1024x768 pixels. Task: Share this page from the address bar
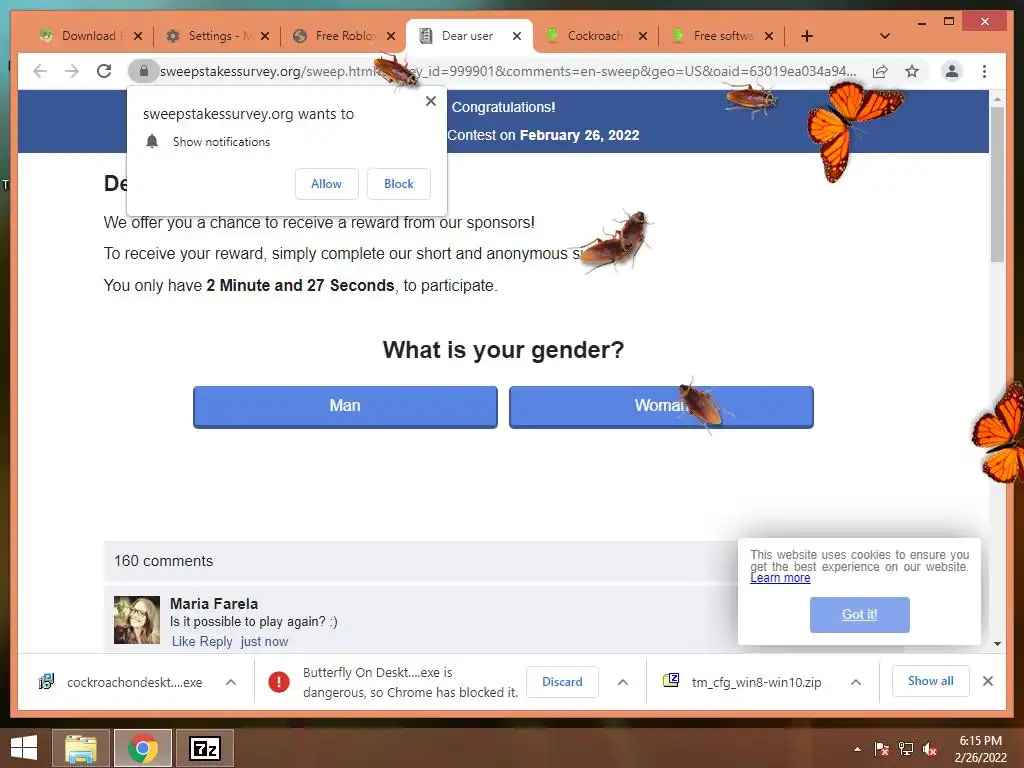880,71
